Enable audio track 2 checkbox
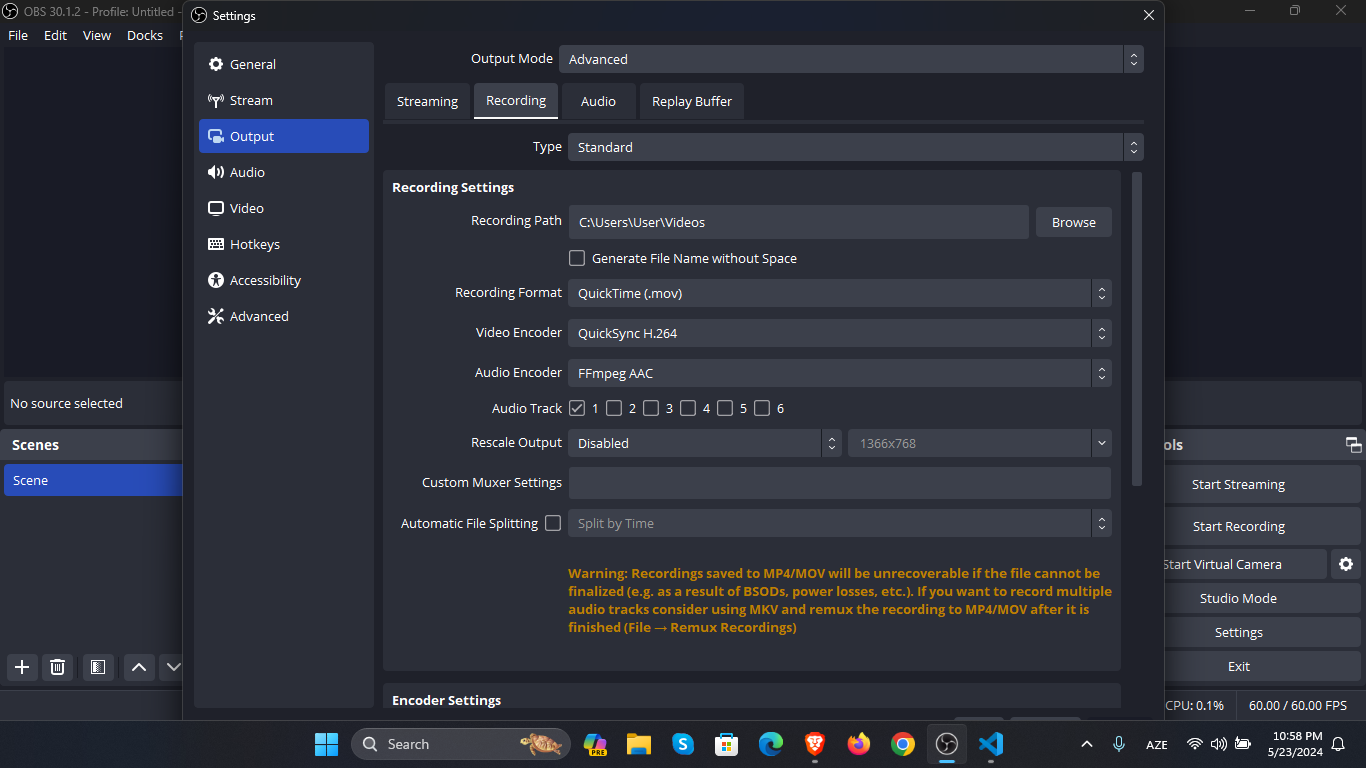Image resolution: width=1366 pixels, height=768 pixels. 614,408
